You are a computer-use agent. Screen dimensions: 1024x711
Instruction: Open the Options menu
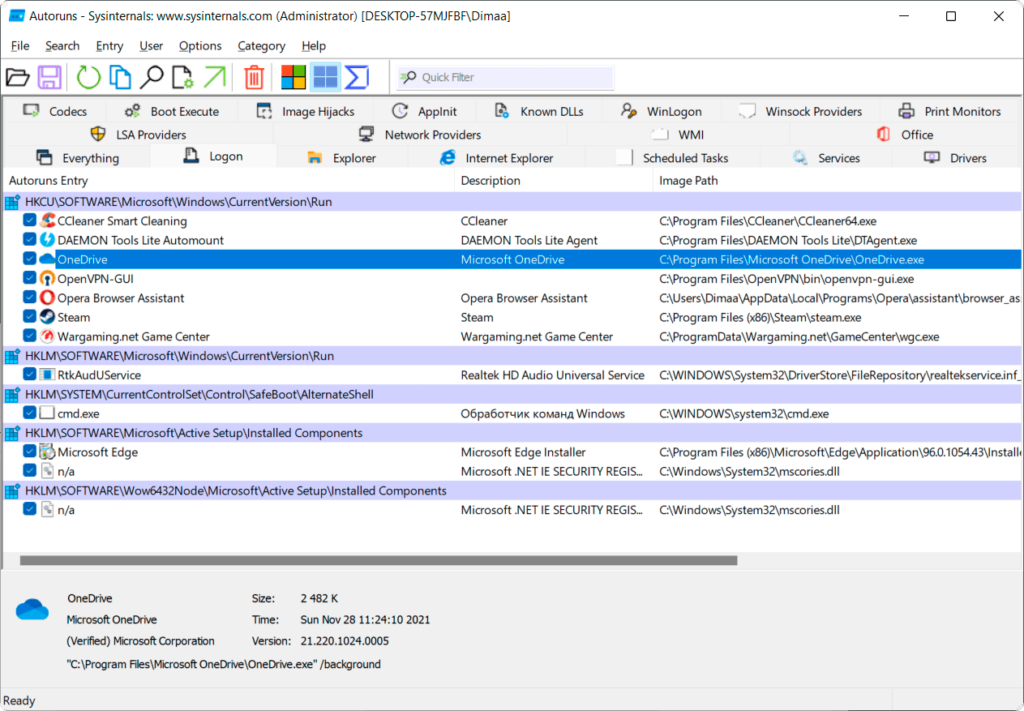[200, 46]
